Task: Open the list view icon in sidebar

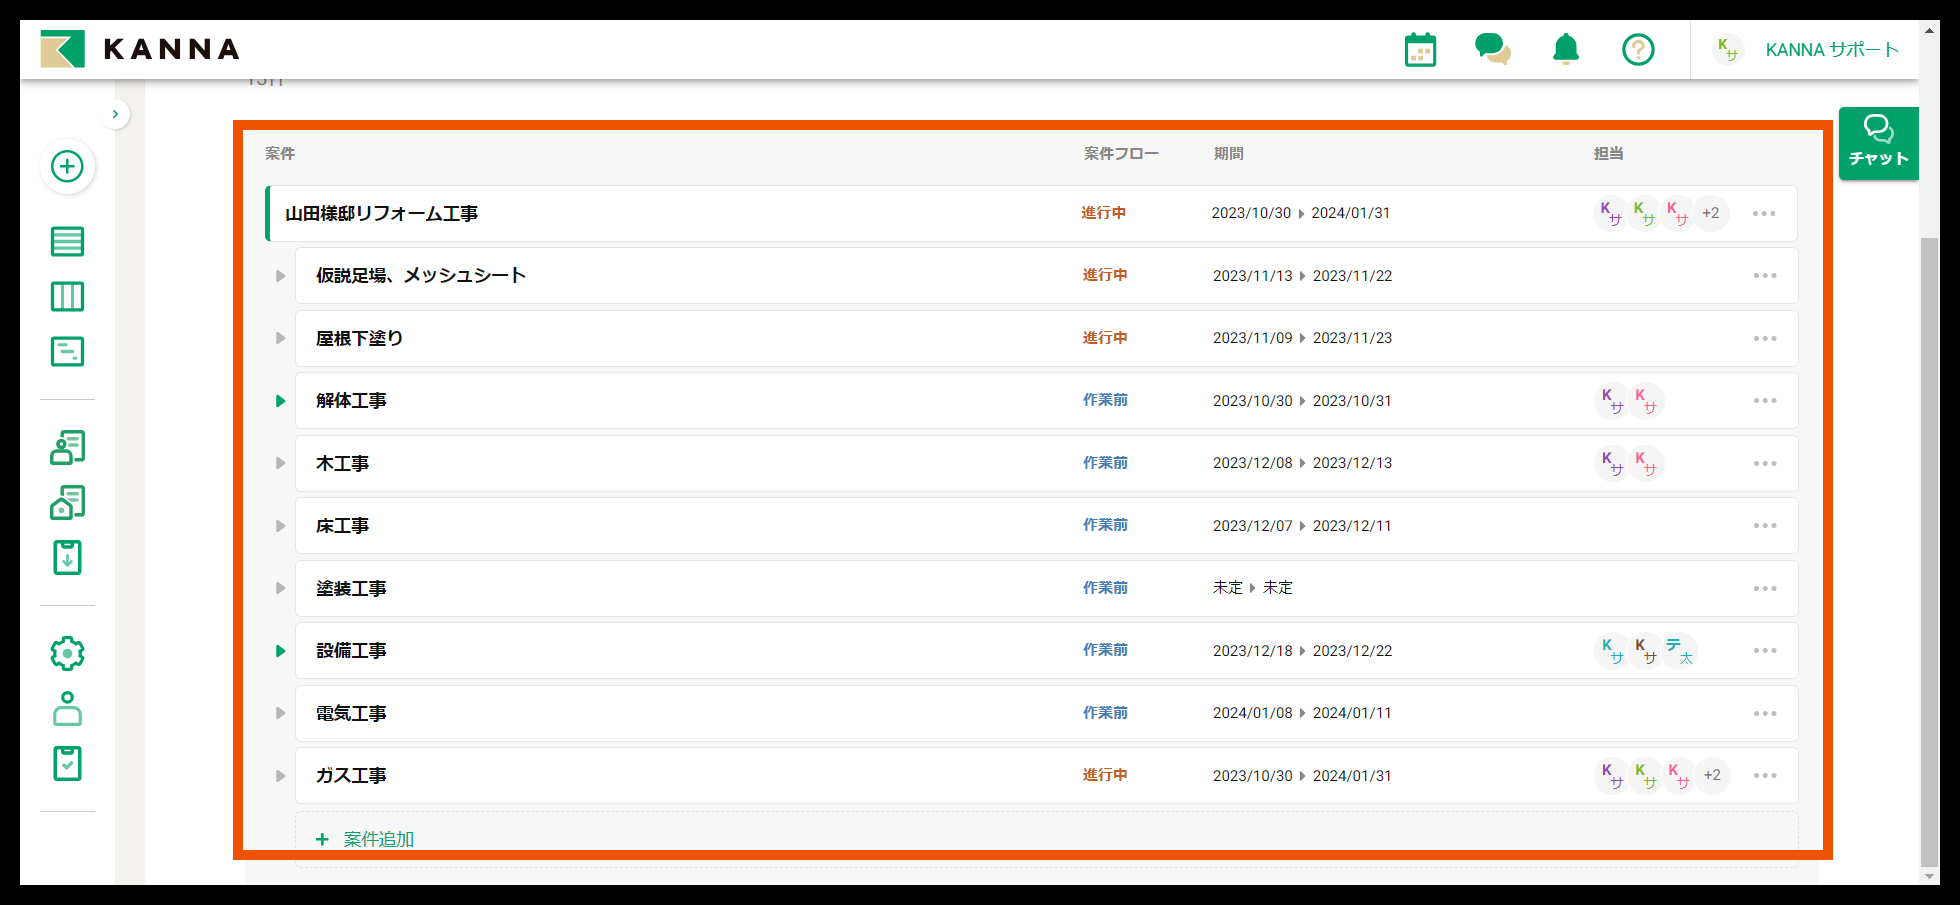Action: [x=67, y=241]
